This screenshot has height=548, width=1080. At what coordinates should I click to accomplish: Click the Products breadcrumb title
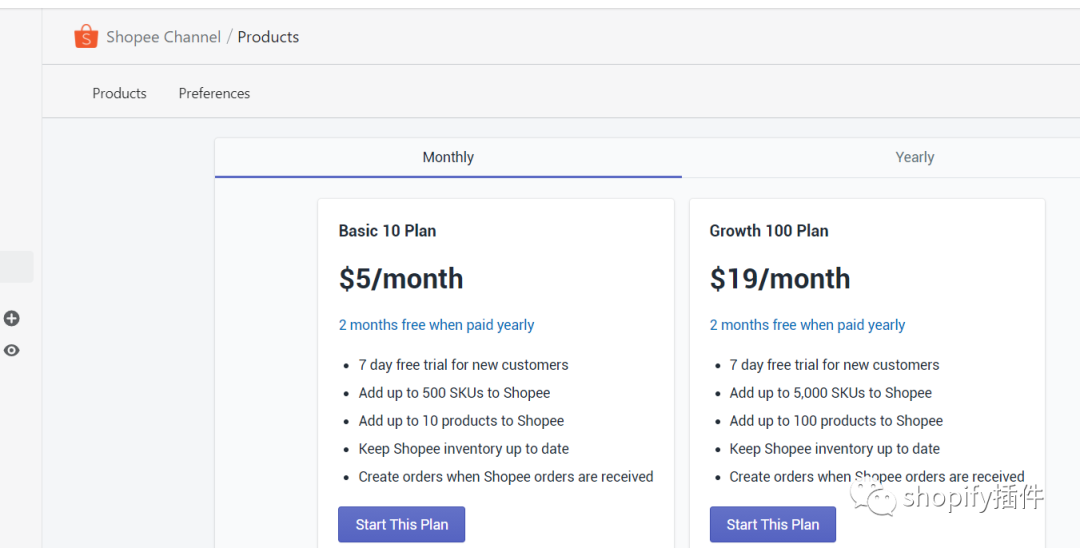[268, 37]
